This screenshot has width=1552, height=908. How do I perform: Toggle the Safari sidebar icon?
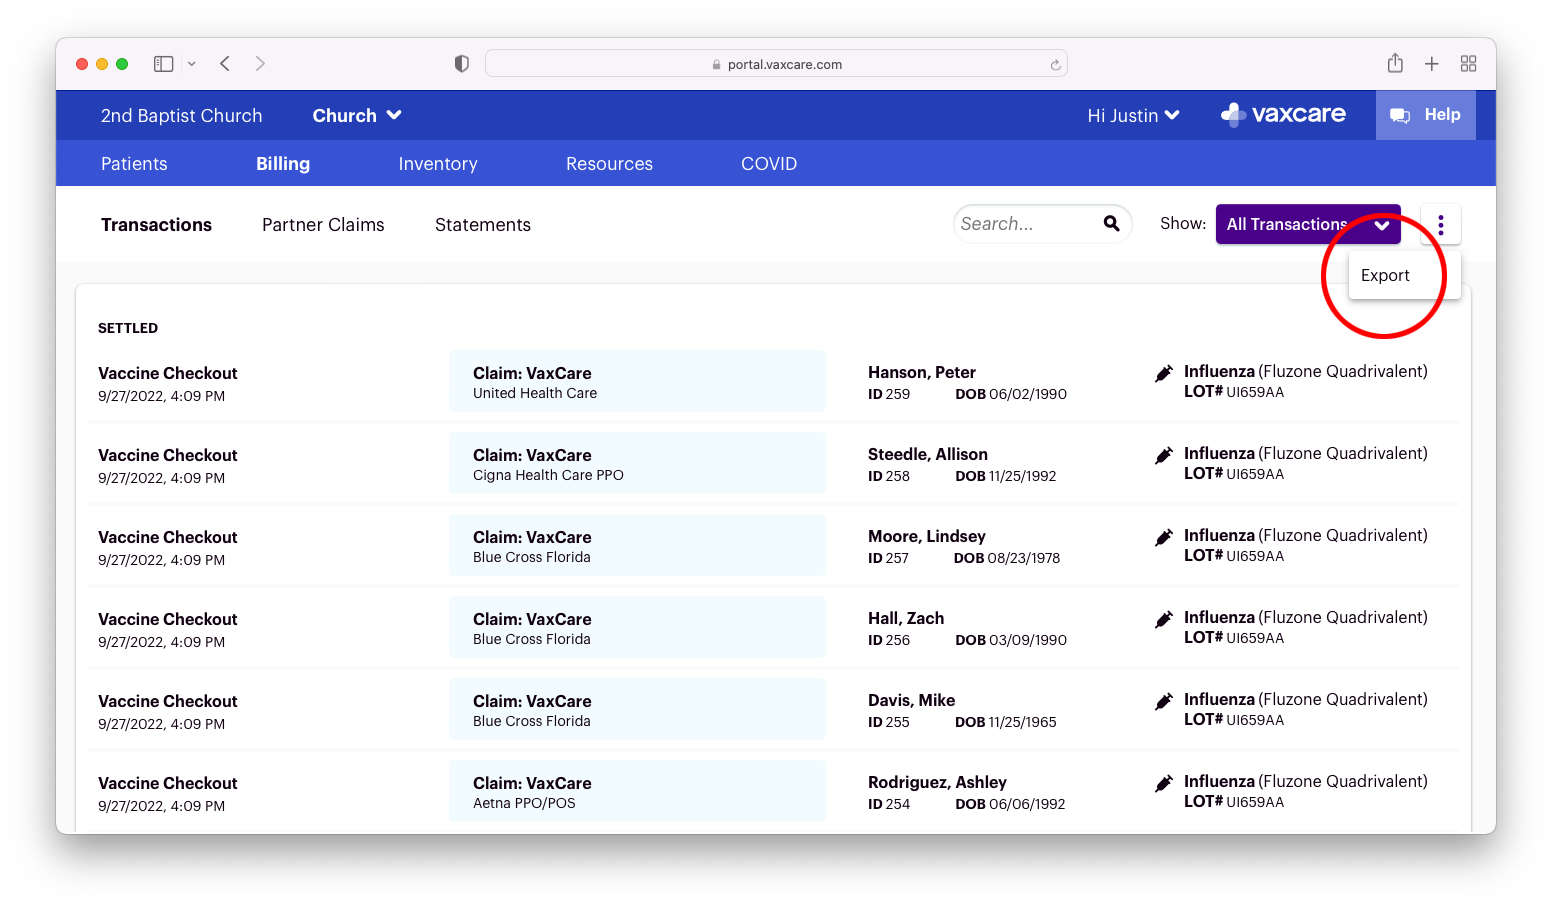(x=164, y=64)
